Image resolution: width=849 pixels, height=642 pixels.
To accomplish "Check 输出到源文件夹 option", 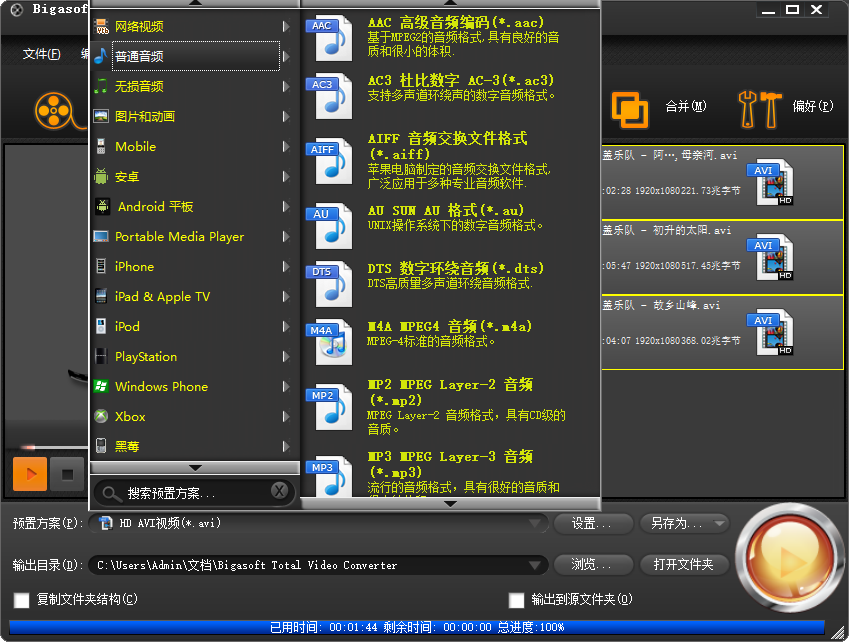I will pos(516,601).
